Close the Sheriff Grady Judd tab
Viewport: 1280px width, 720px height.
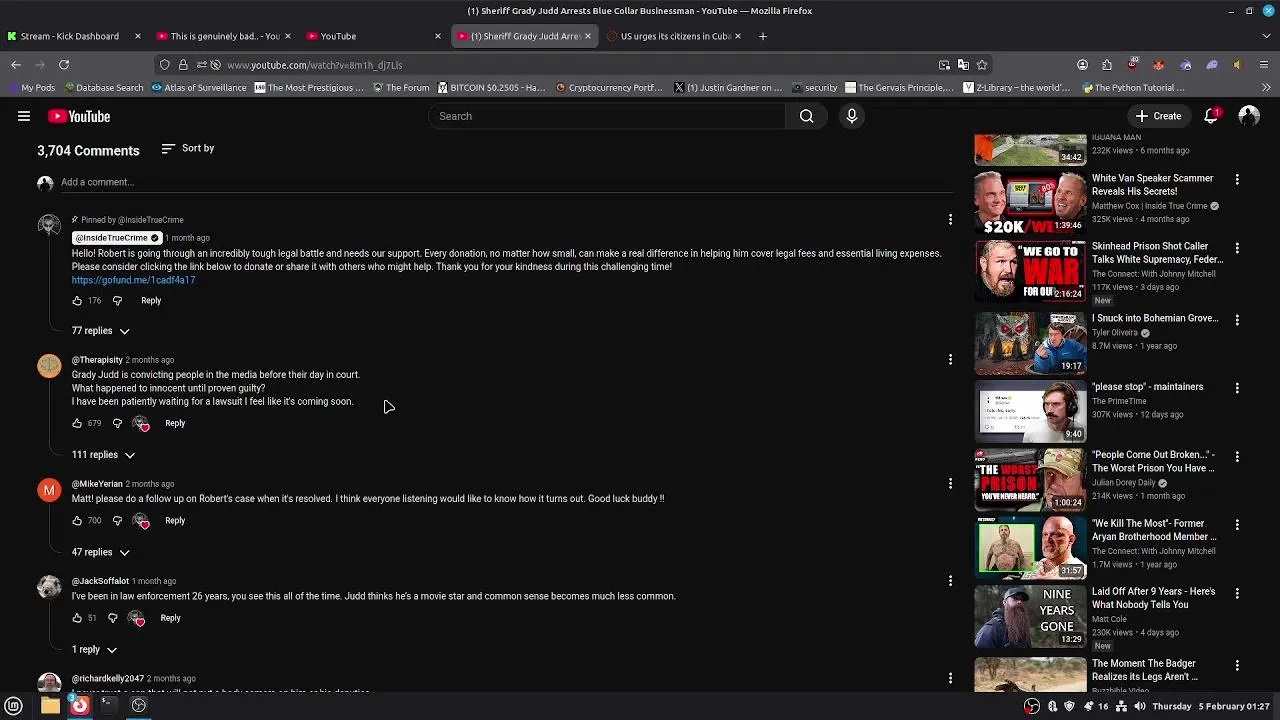point(588,36)
